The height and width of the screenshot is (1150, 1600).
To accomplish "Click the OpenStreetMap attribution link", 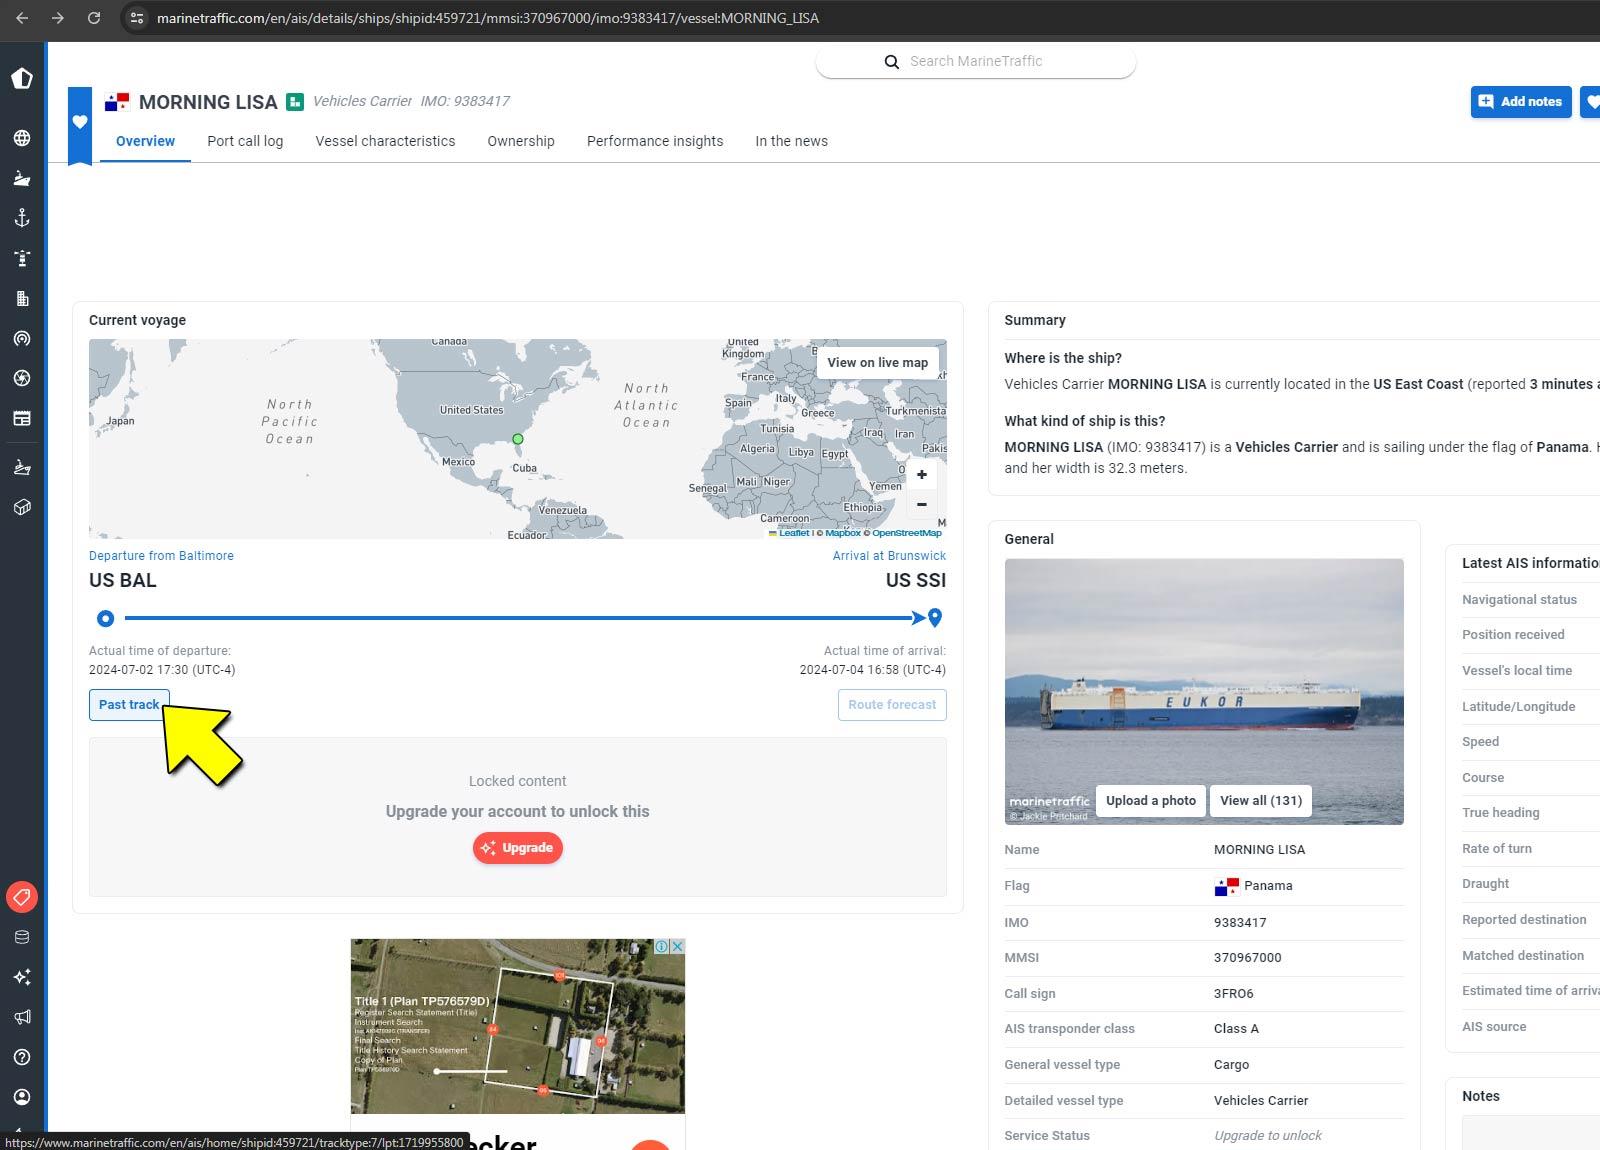I will coord(907,533).
